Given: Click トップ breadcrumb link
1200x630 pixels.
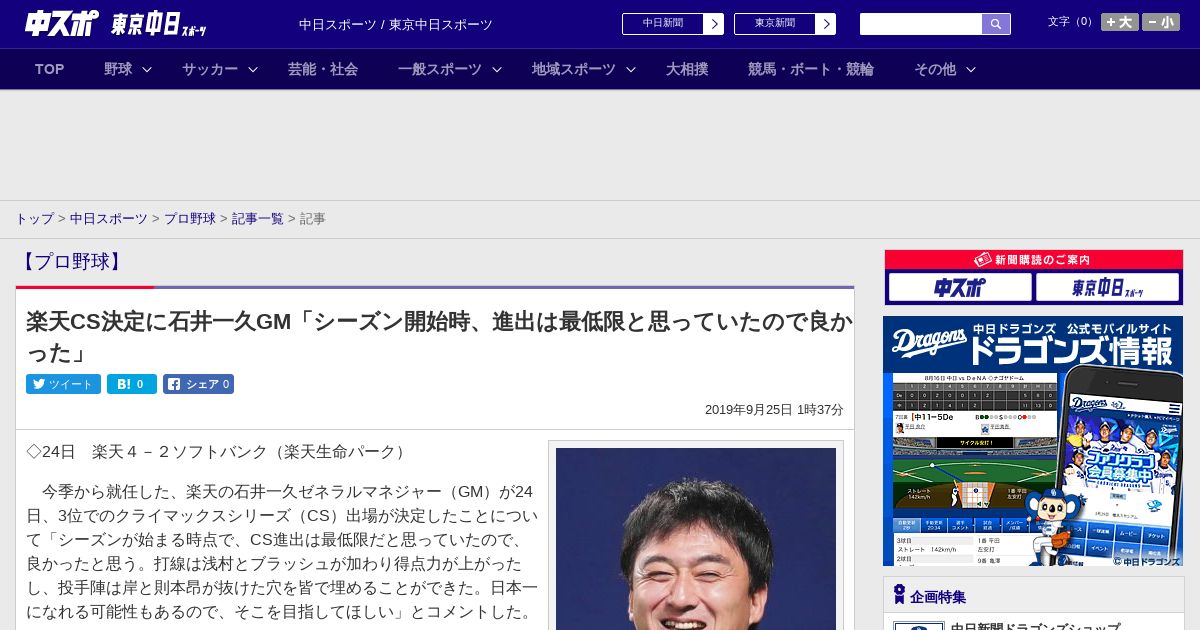Looking at the screenshot, I should (34, 218).
